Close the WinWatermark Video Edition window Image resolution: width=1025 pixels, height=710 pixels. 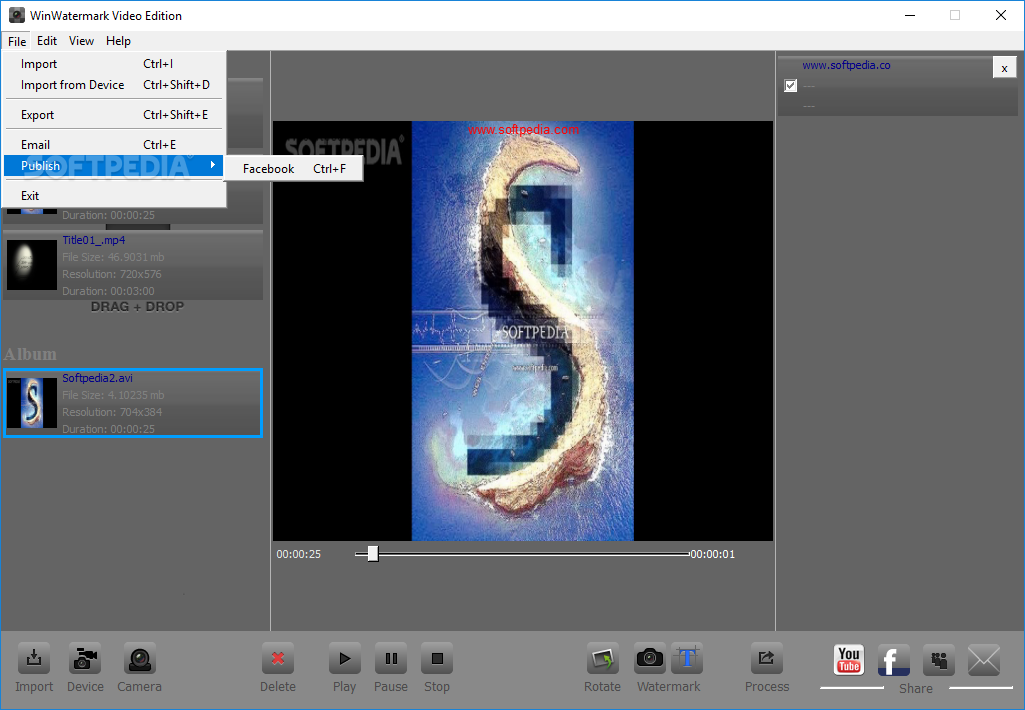(1000, 15)
